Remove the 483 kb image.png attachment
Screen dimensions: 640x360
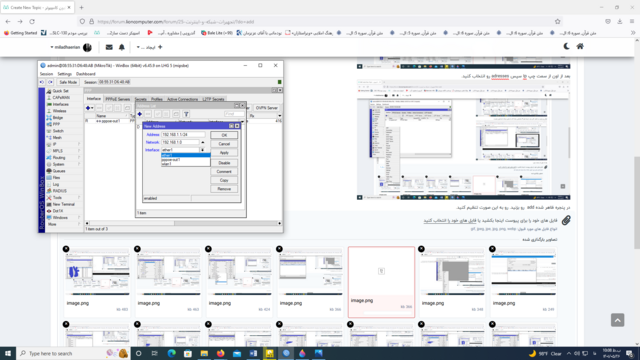[66, 249]
